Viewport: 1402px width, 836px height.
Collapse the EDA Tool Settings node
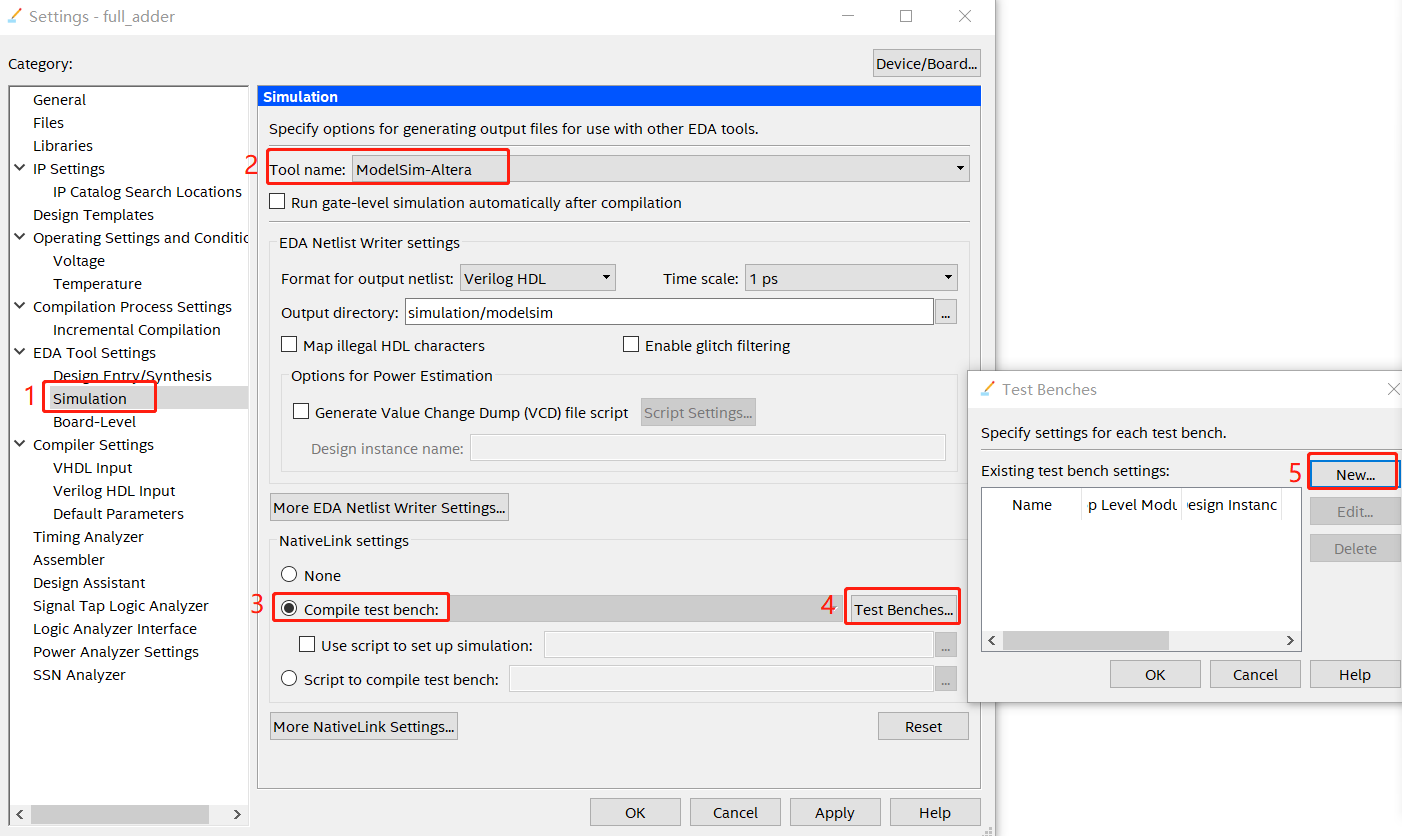(x=20, y=352)
